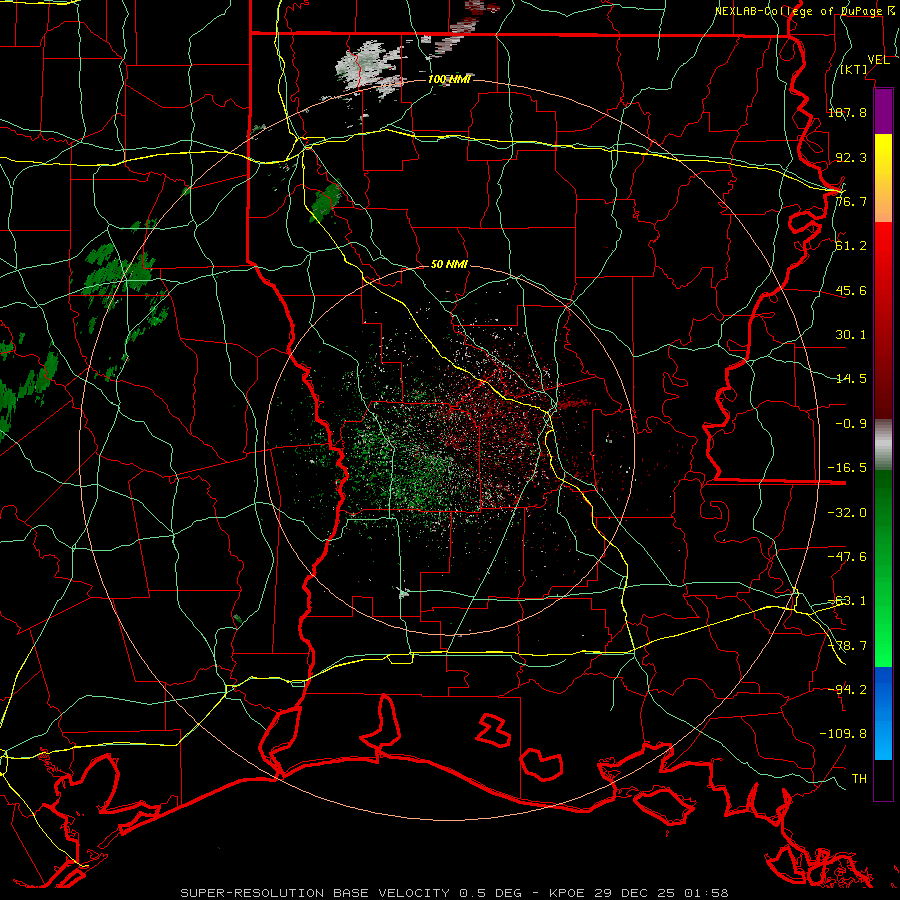
Task: Click the "KPOE 29 DEC 25 01:58" timestamp
Action: [x=638, y=893]
